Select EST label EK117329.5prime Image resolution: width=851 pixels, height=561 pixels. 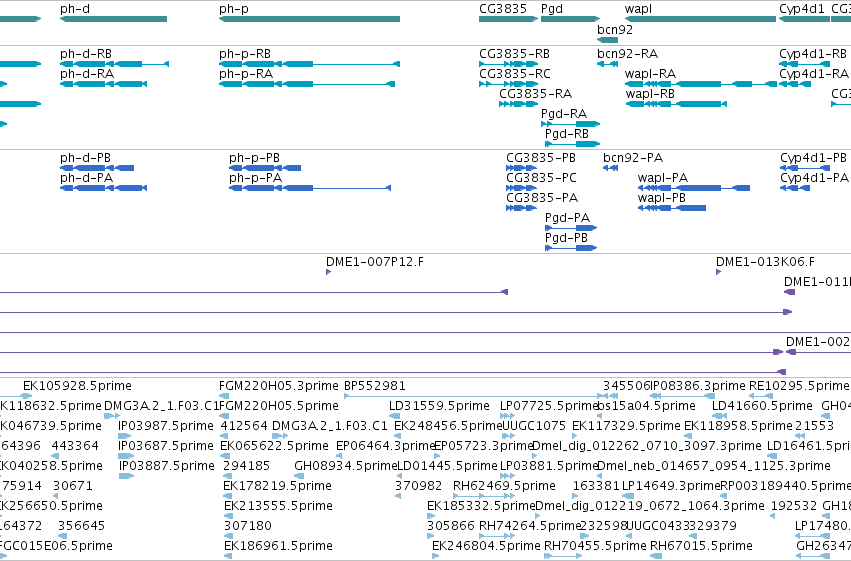click(x=626, y=426)
